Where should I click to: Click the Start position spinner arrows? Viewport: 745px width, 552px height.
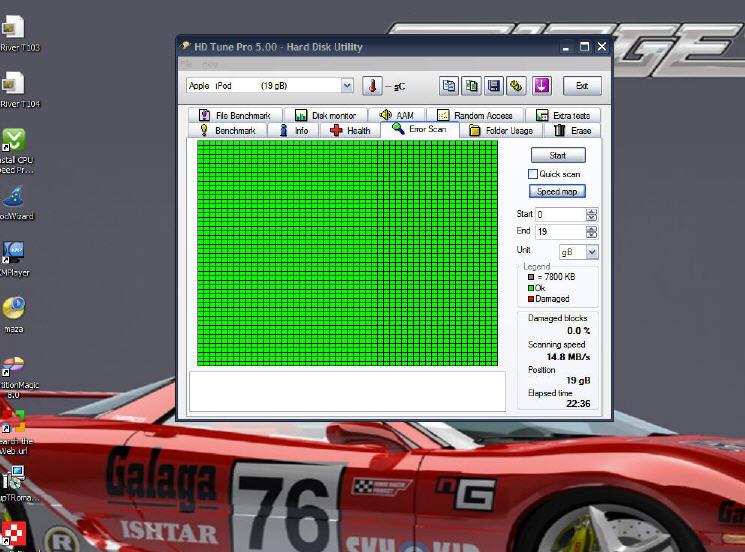(592, 215)
